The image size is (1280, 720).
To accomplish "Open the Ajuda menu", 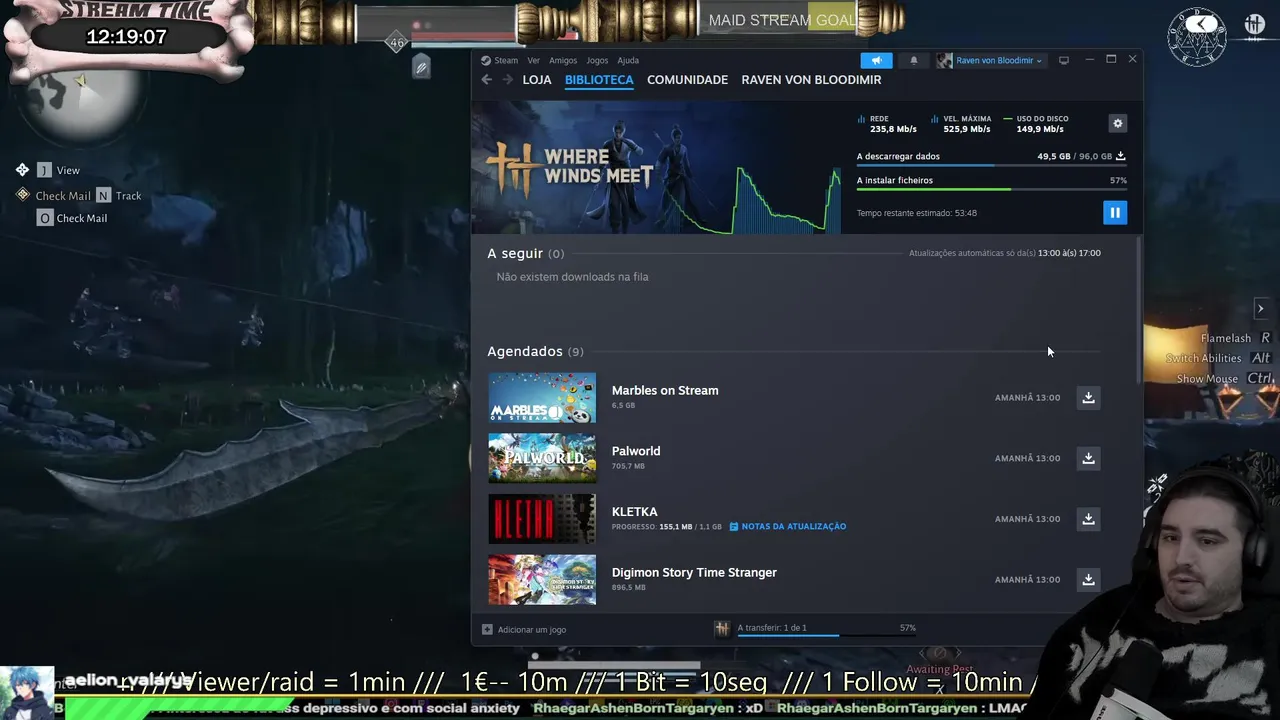I will tap(628, 60).
